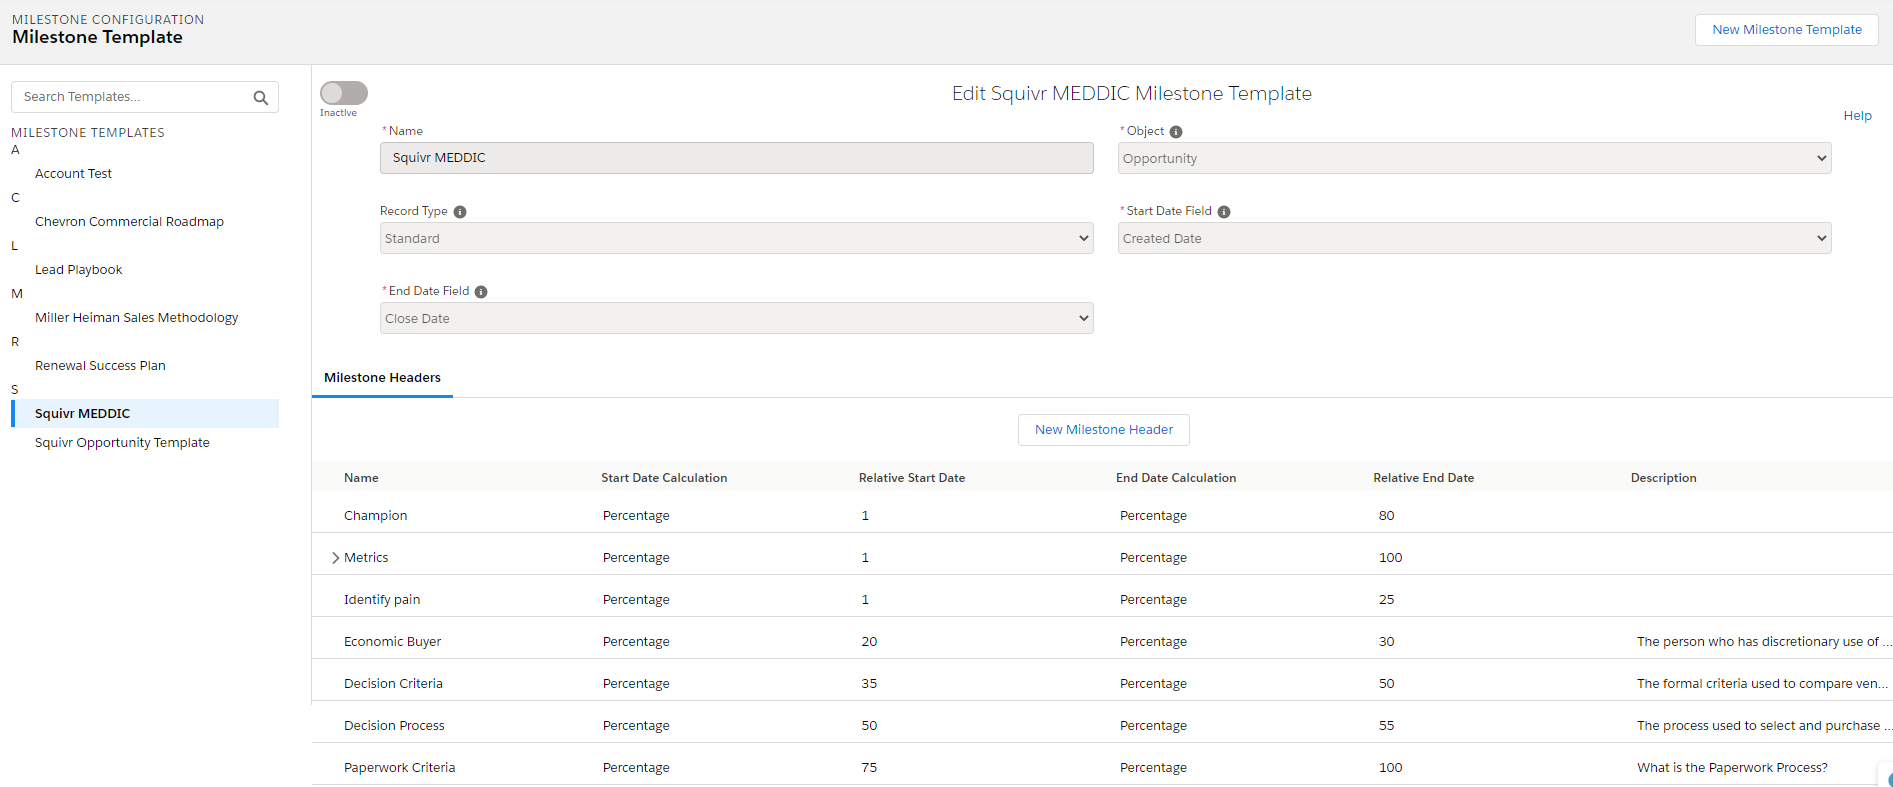Click the Description column header
Image resolution: width=1893 pixels, height=787 pixels.
tap(1664, 478)
